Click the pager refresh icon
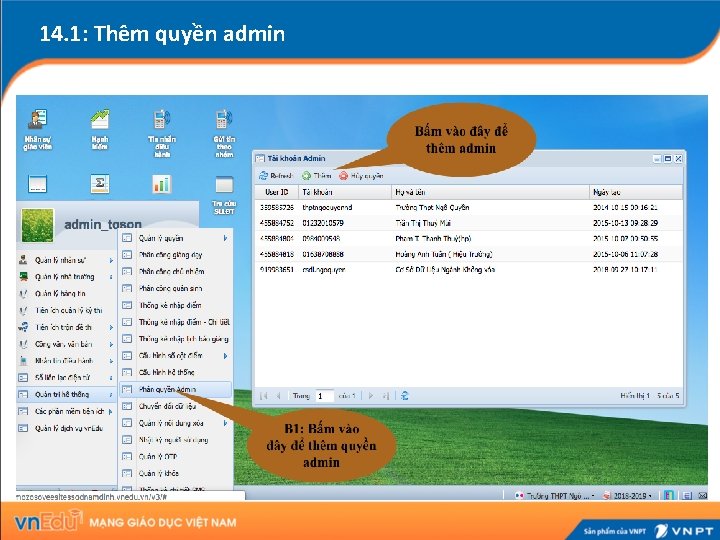The image size is (720, 540). click(x=405, y=396)
